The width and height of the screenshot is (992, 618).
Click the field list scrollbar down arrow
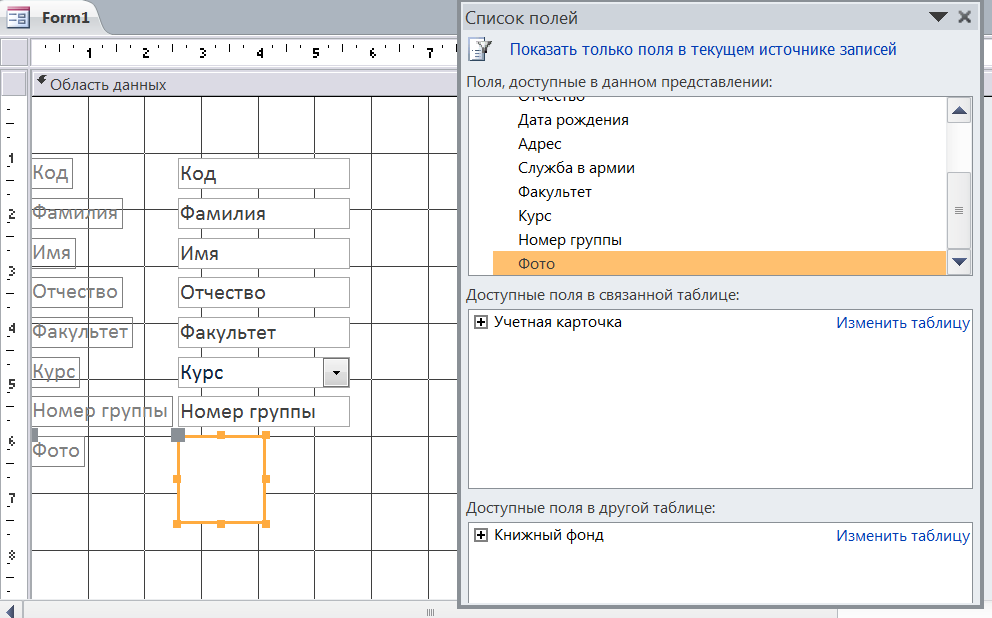point(959,262)
